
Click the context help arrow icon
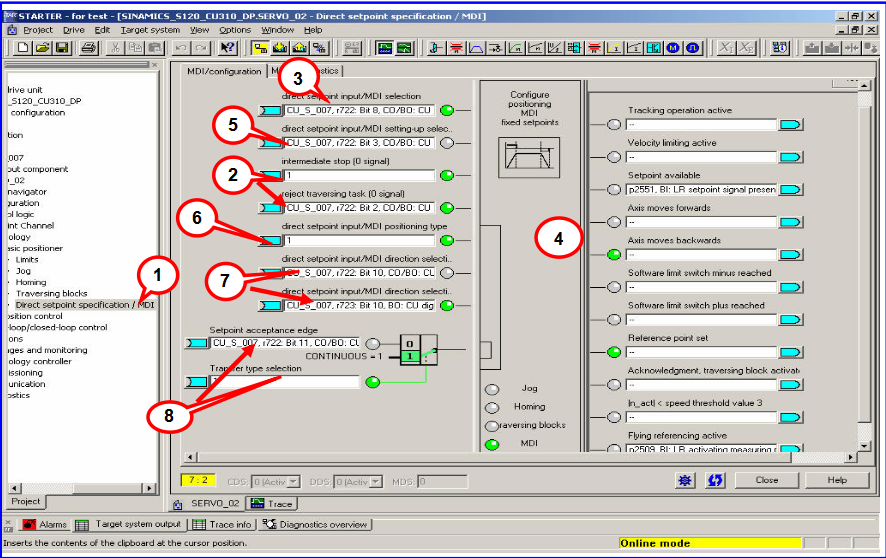click(227, 47)
